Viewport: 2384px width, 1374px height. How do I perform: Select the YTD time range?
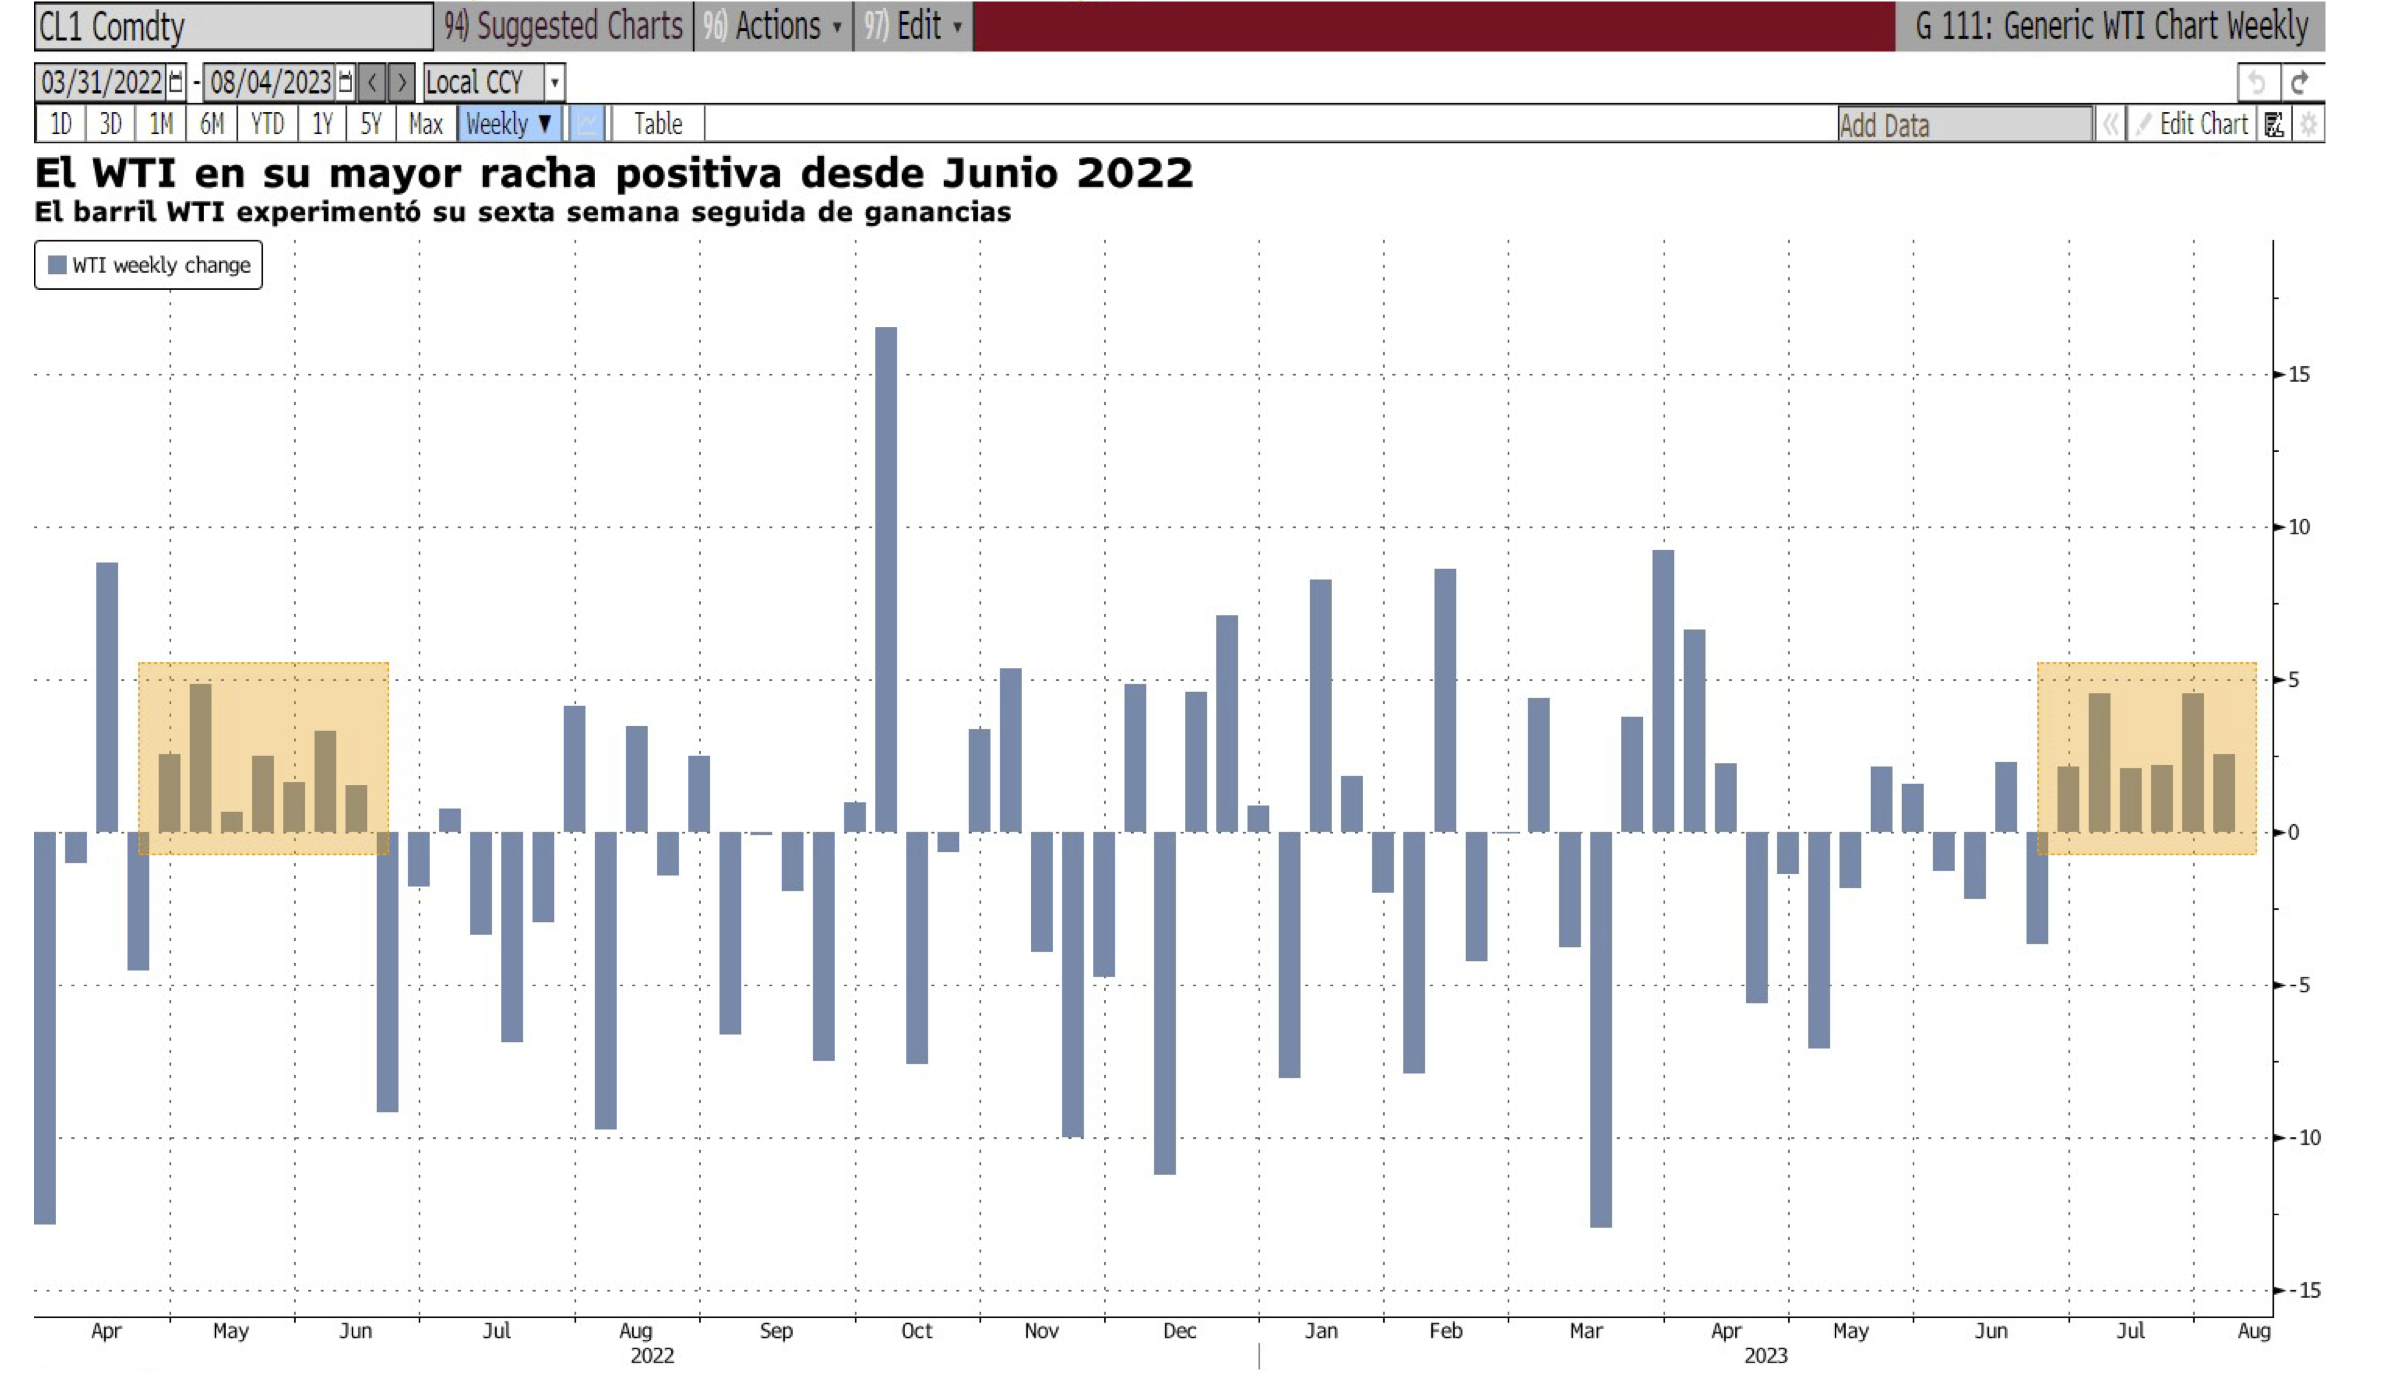(x=267, y=124)
